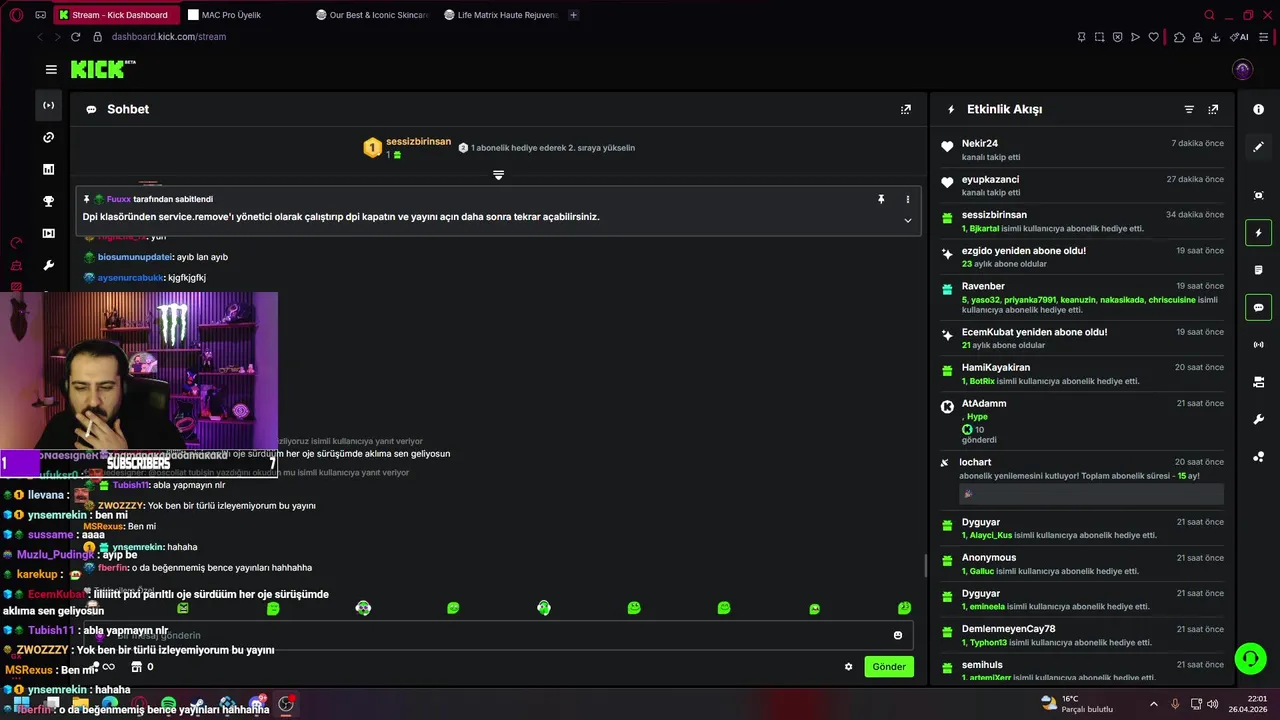Select eyupkazanci follow event

pyautogui.click(x=1084, y=186)
